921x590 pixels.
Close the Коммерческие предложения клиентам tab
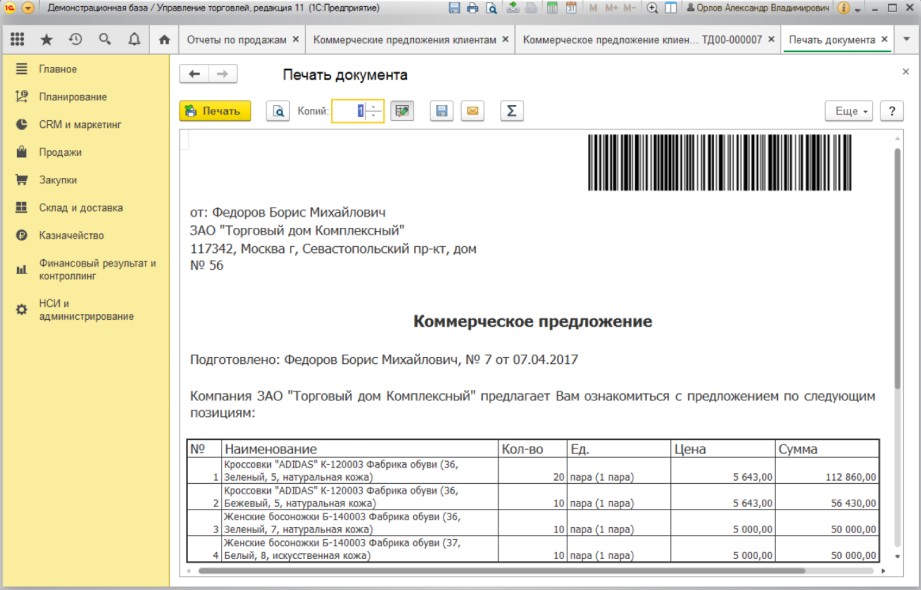(505, 39)
